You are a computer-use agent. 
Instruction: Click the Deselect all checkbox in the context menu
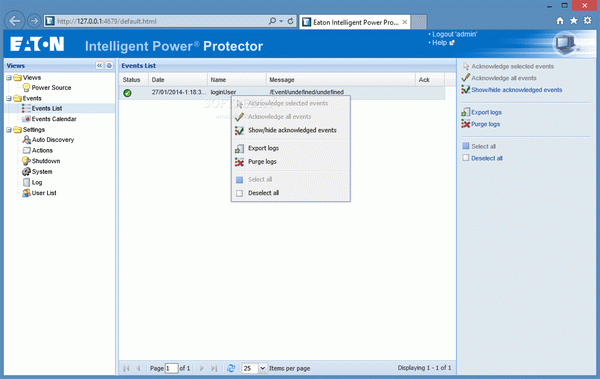tap(240, 193)
